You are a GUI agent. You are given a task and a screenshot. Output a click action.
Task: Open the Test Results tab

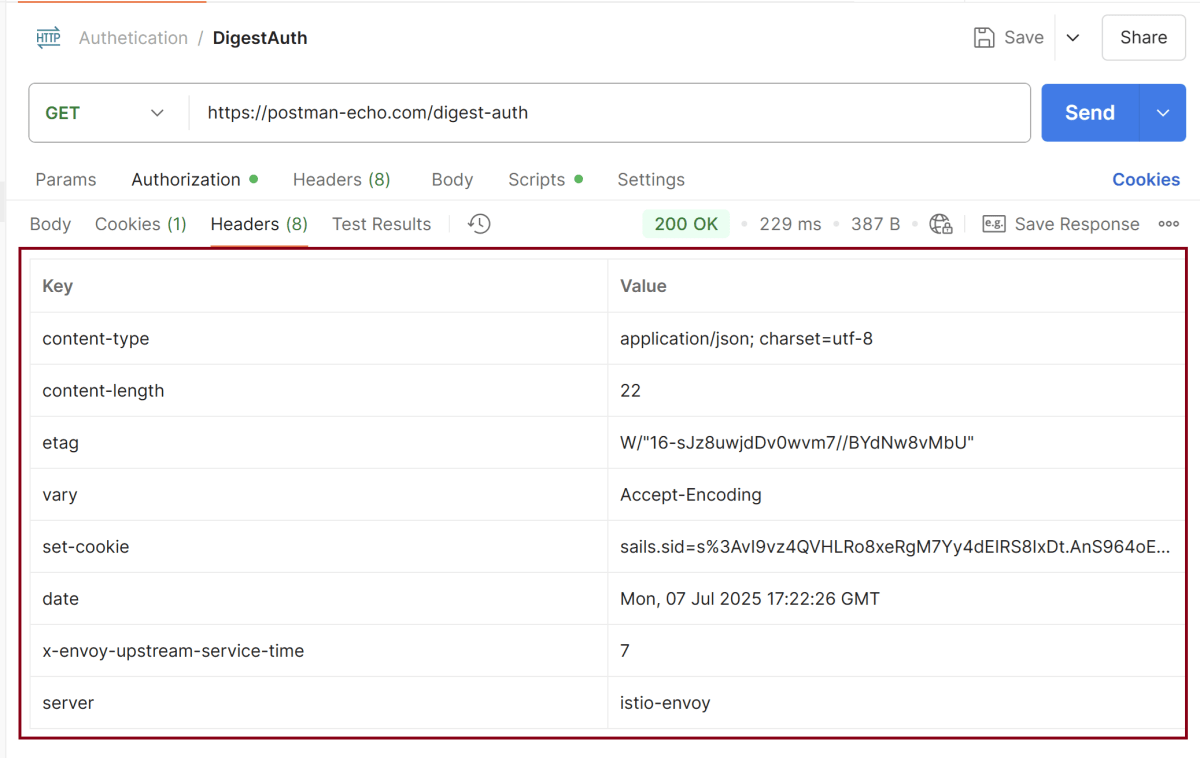click(x=381, y=224)
